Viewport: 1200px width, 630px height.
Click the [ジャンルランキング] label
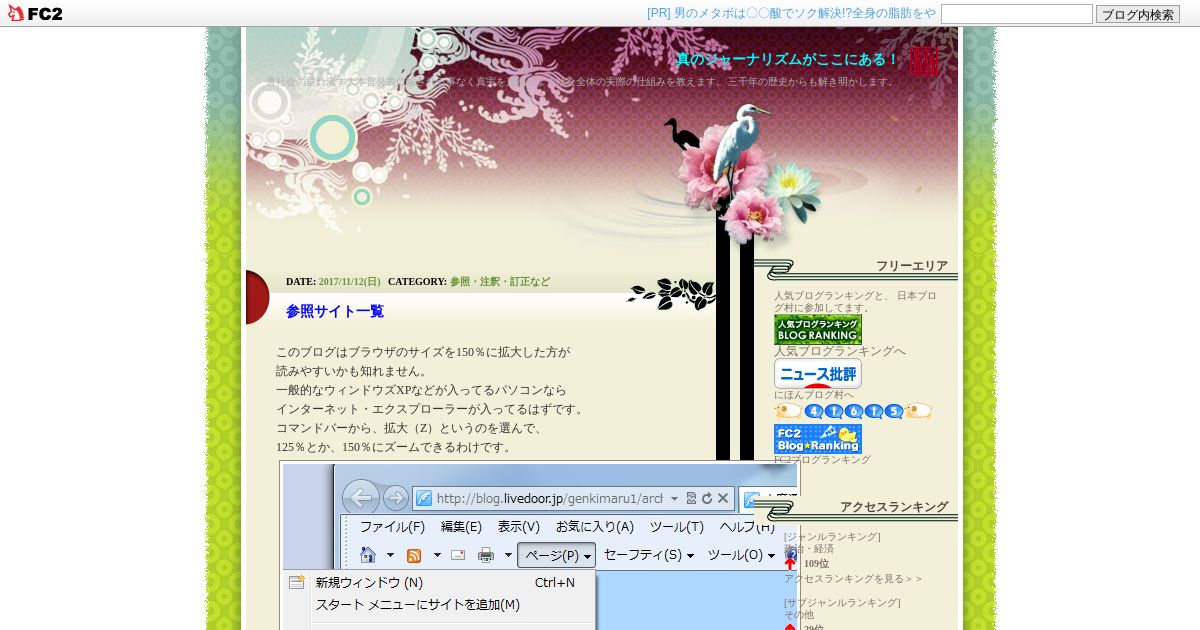[x=832, y=537]
